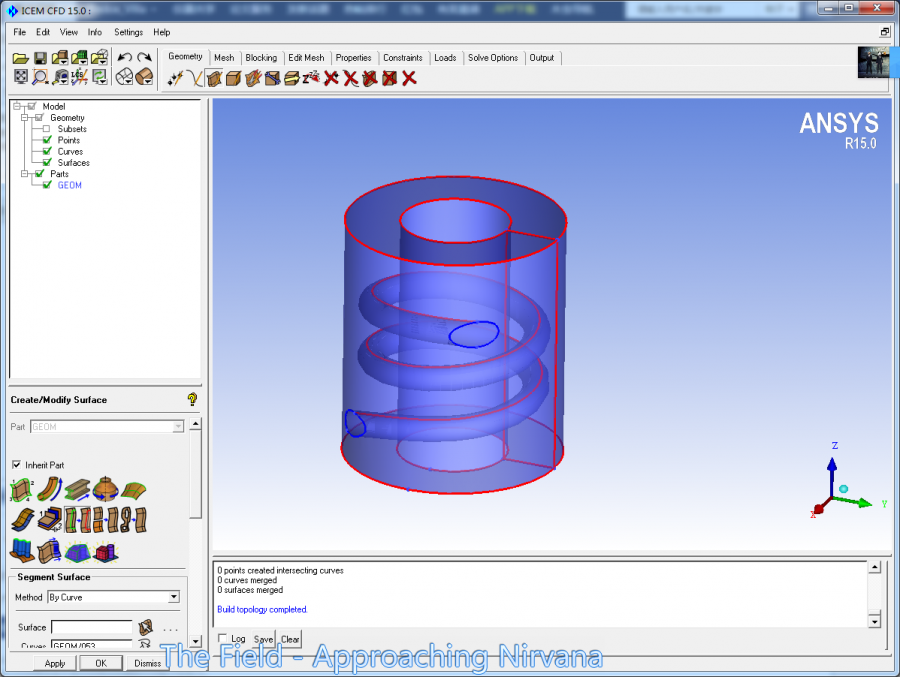The height and width of the screenshot is (677, 900).
Task: Toggle the Model checkbox in tree
Action: pyautogui.click(x=32, y=106)
